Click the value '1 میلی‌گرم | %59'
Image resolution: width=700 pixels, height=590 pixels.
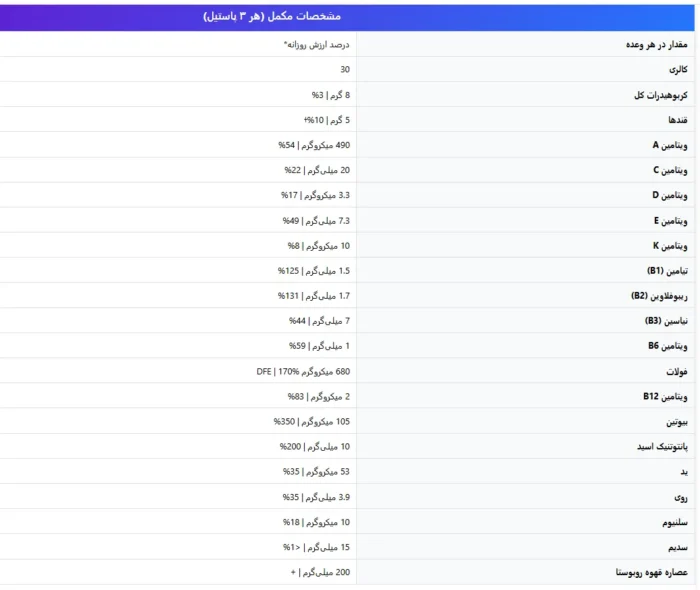pos(319,345)
